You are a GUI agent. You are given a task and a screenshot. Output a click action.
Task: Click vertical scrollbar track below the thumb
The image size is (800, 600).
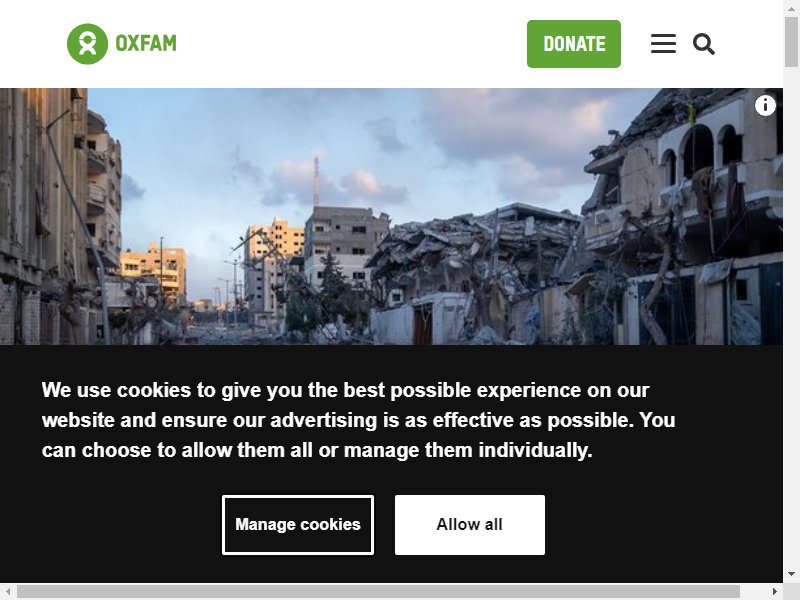coord(791,316)
